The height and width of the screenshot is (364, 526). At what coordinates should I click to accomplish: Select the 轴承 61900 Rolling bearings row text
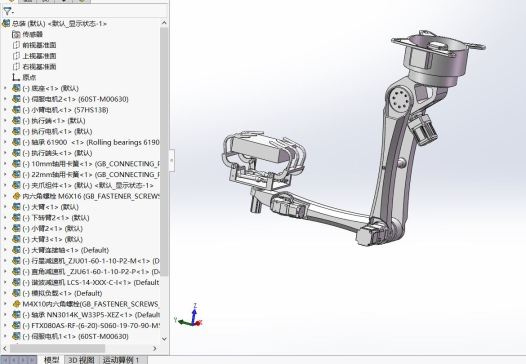click(x=91, y=142)
